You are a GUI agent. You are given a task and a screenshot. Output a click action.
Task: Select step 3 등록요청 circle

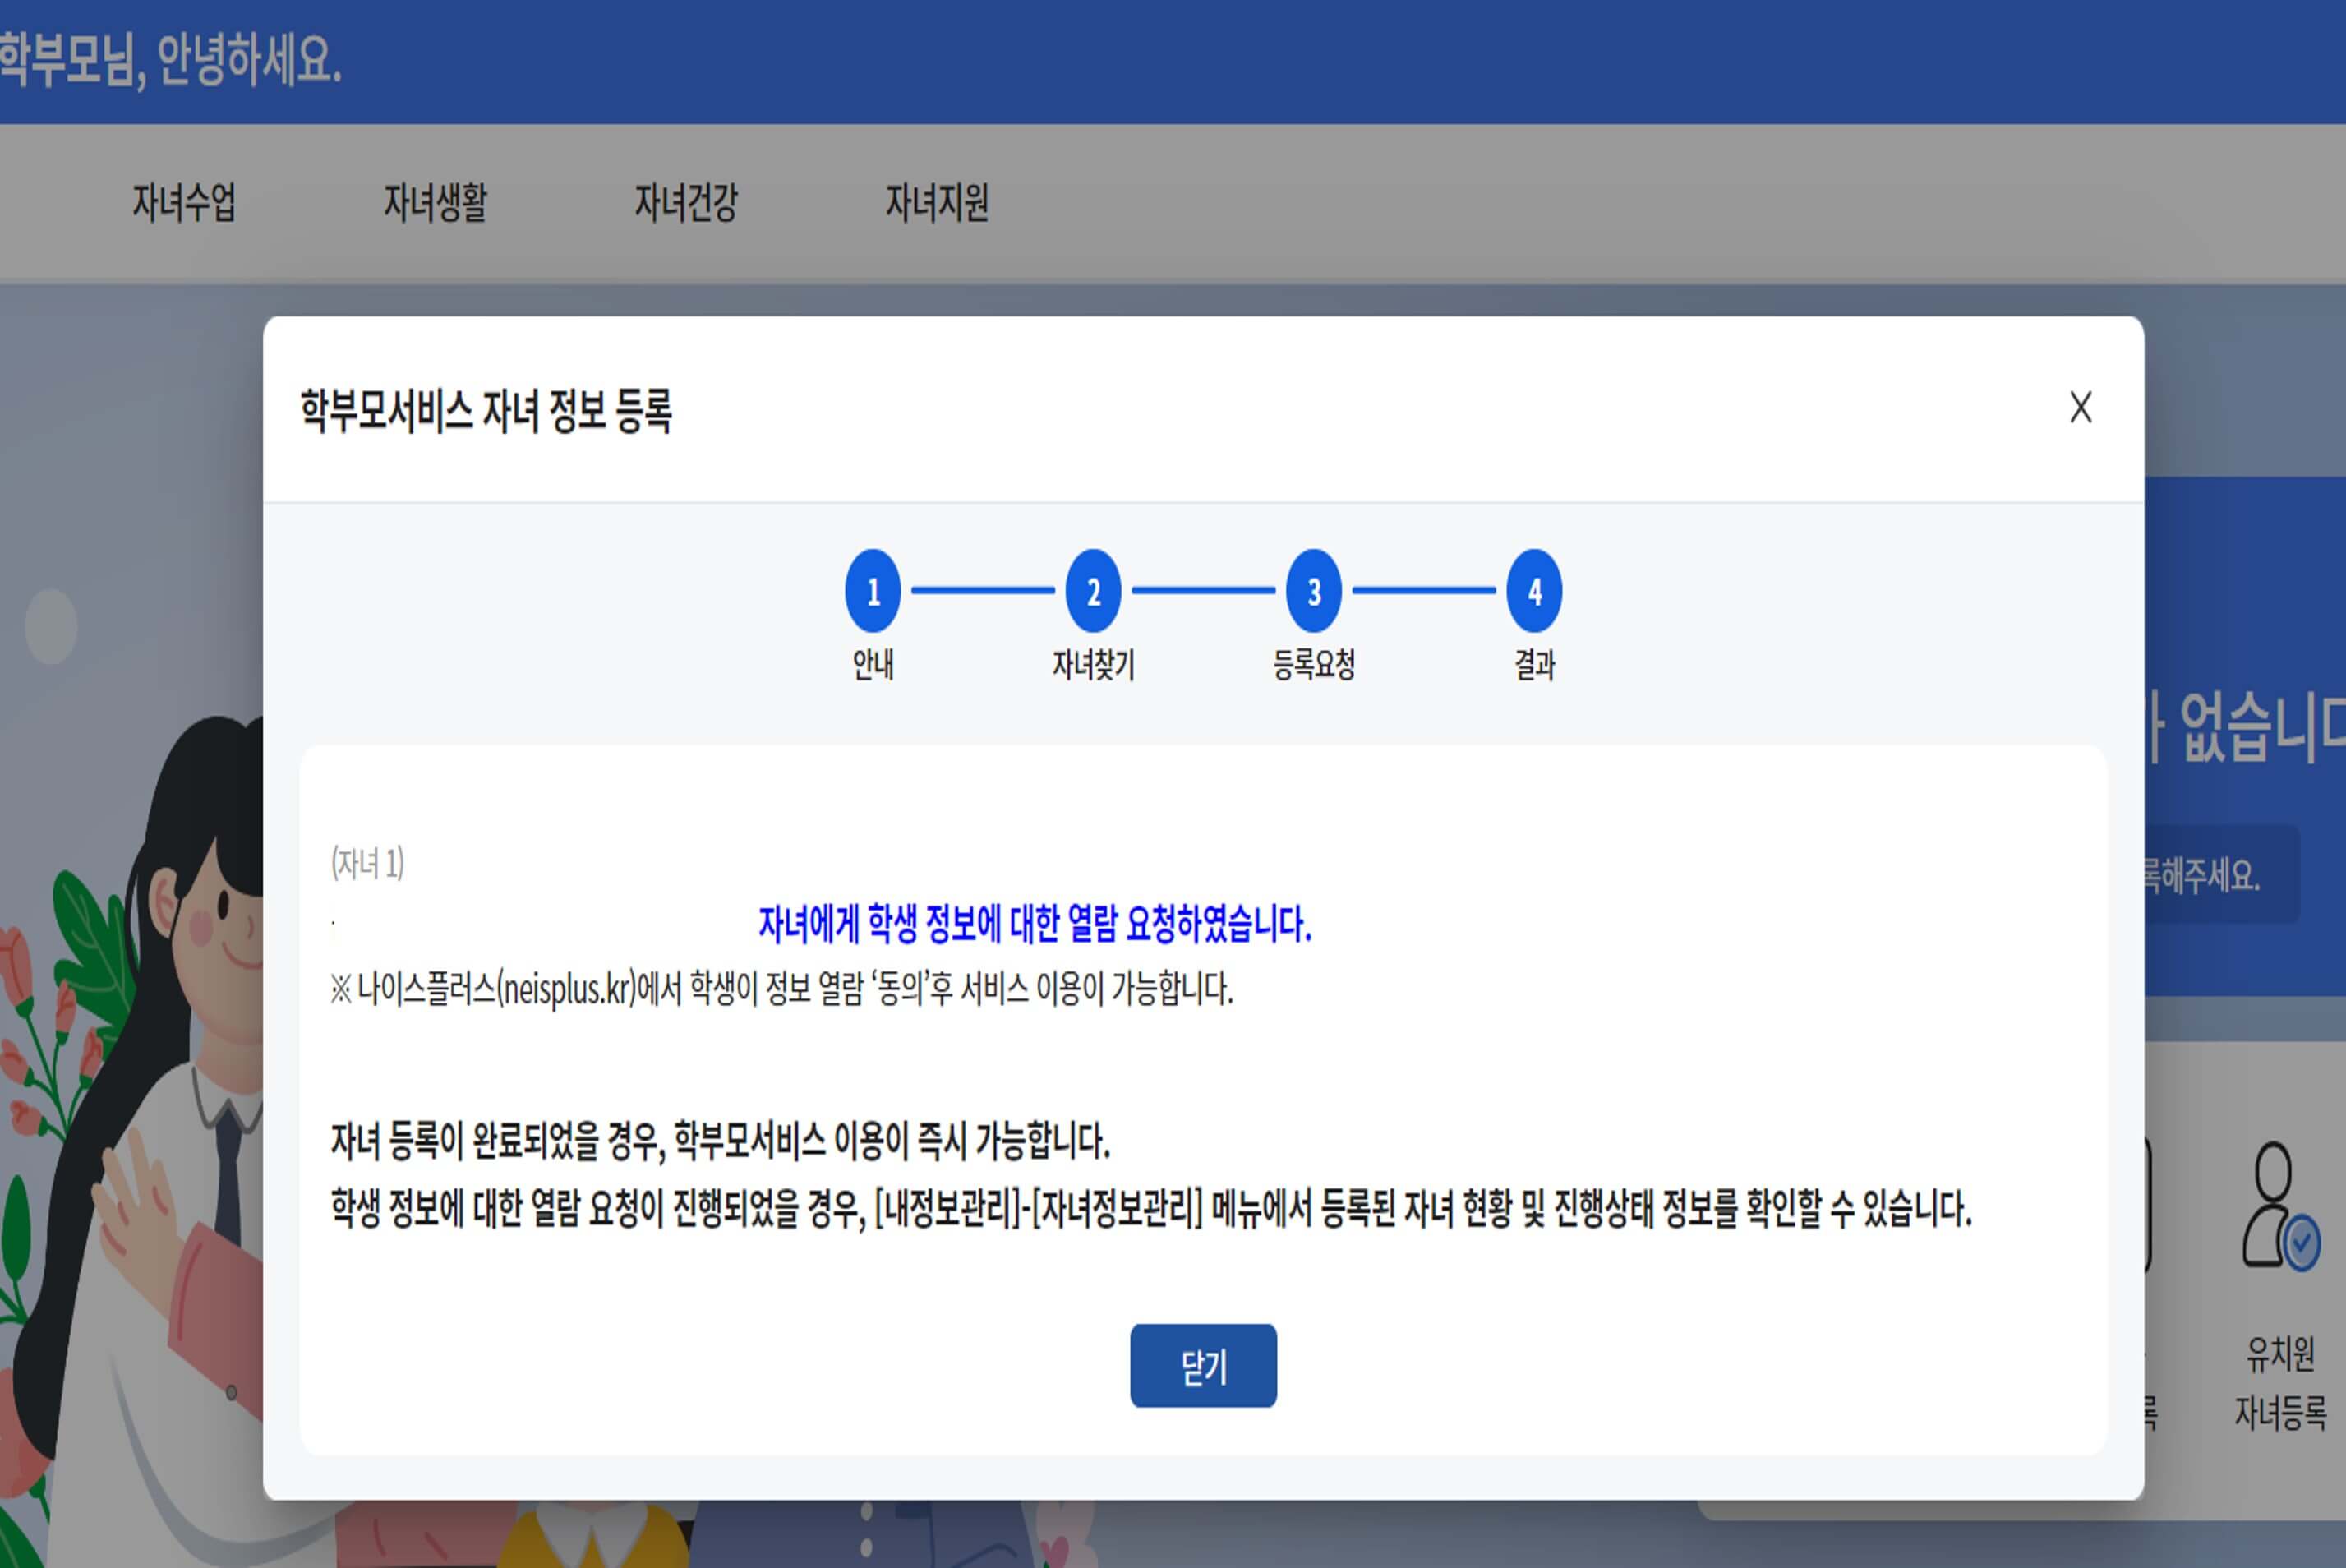point(1314,591)
